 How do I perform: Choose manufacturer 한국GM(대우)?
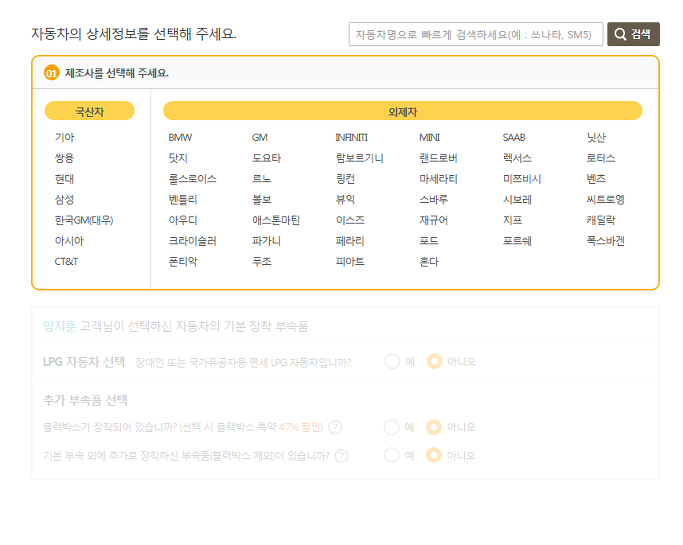84,220
